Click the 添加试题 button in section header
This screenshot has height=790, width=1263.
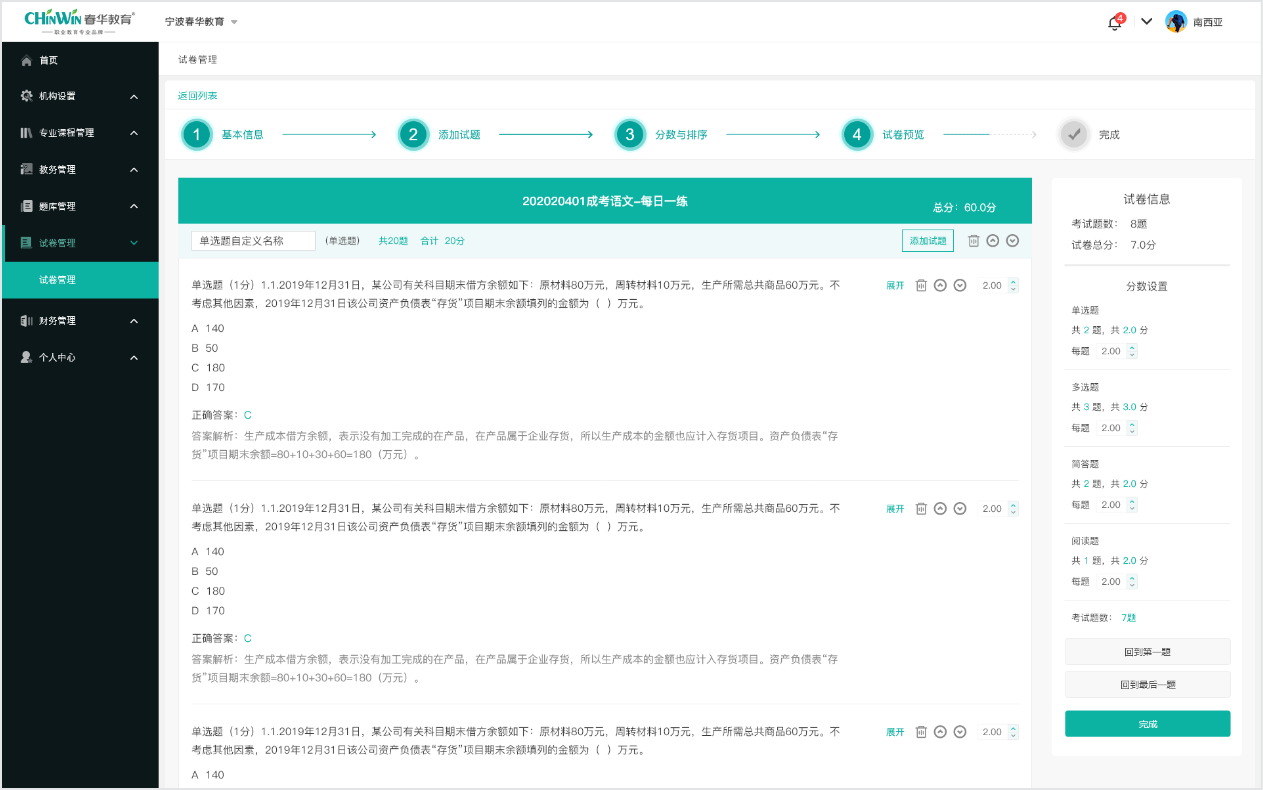pos(927,241)
